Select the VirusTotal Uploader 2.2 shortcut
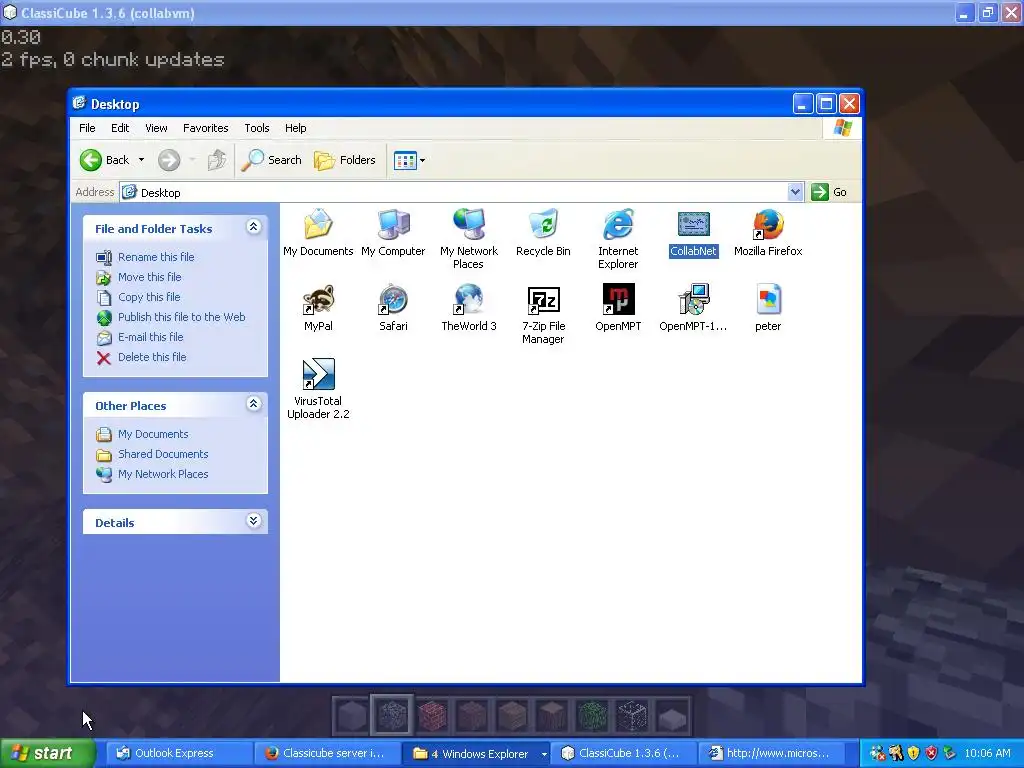 318,389
